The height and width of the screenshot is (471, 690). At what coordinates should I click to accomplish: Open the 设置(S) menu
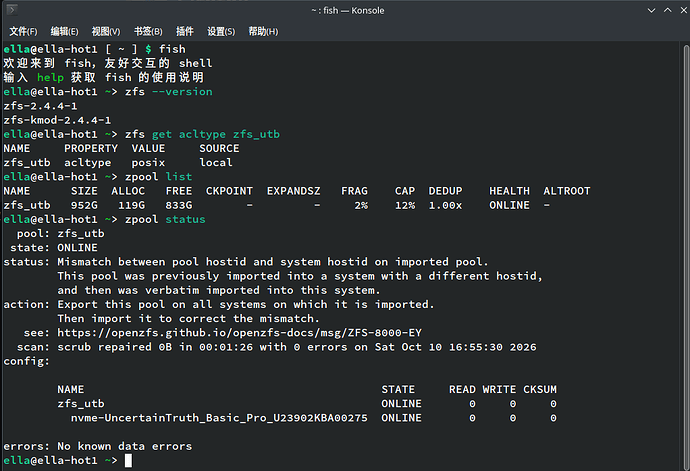coord(221,31)
